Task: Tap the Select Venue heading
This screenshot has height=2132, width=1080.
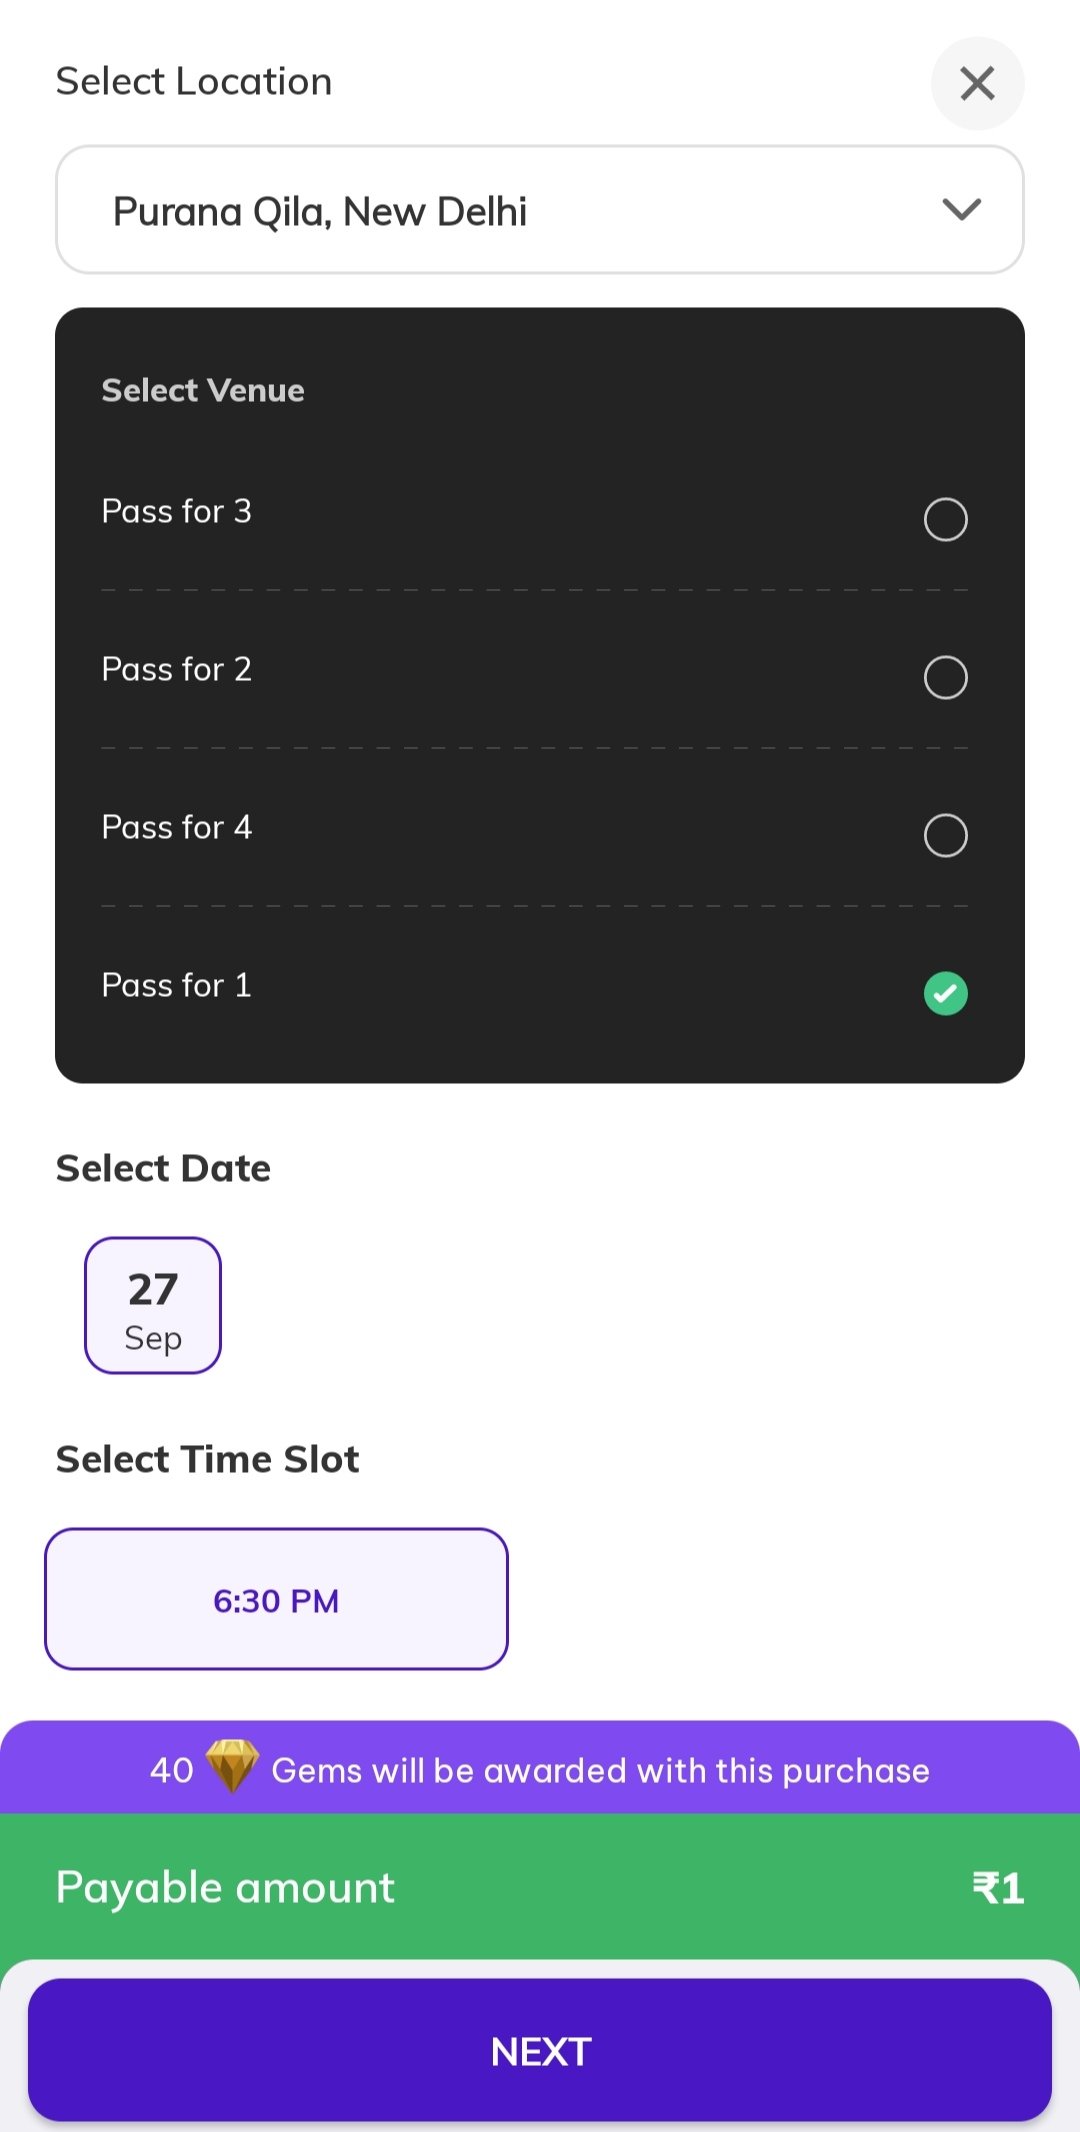Action: [203, 390]
